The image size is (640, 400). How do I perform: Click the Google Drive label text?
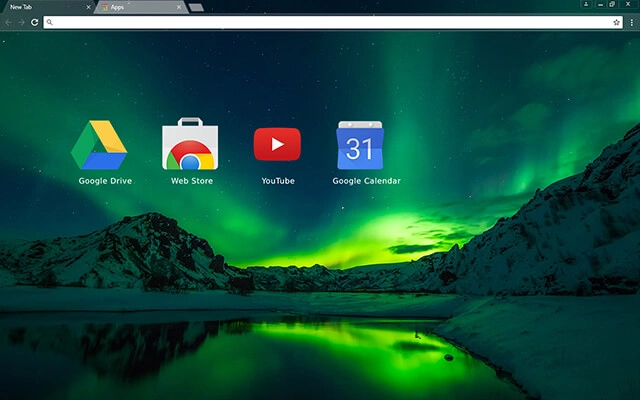(105, 181)
